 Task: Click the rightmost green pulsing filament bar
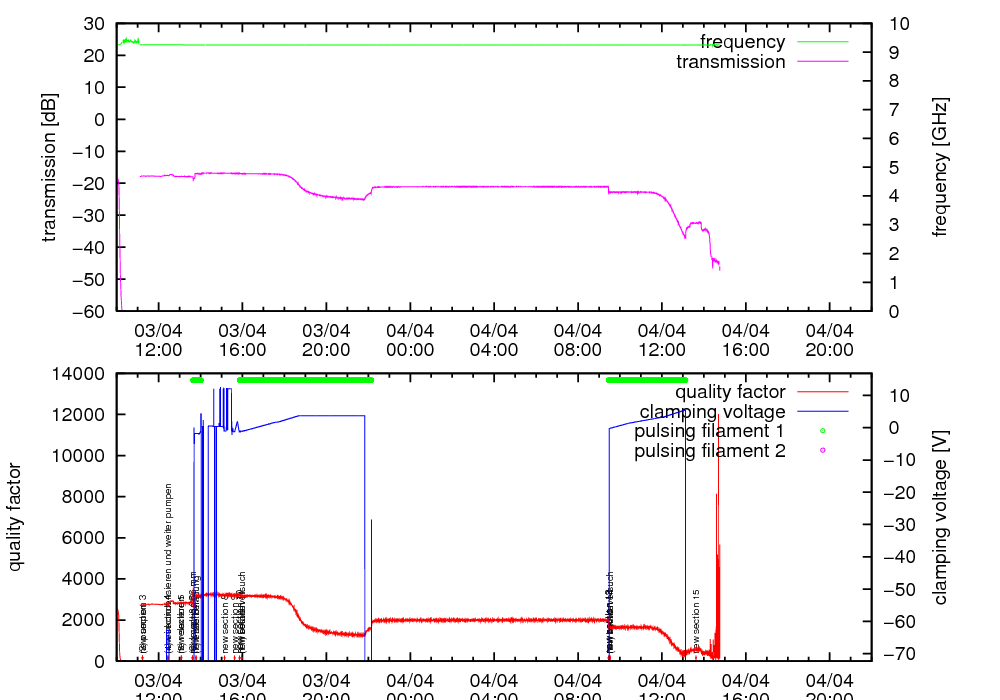click(x=647, y=380)
